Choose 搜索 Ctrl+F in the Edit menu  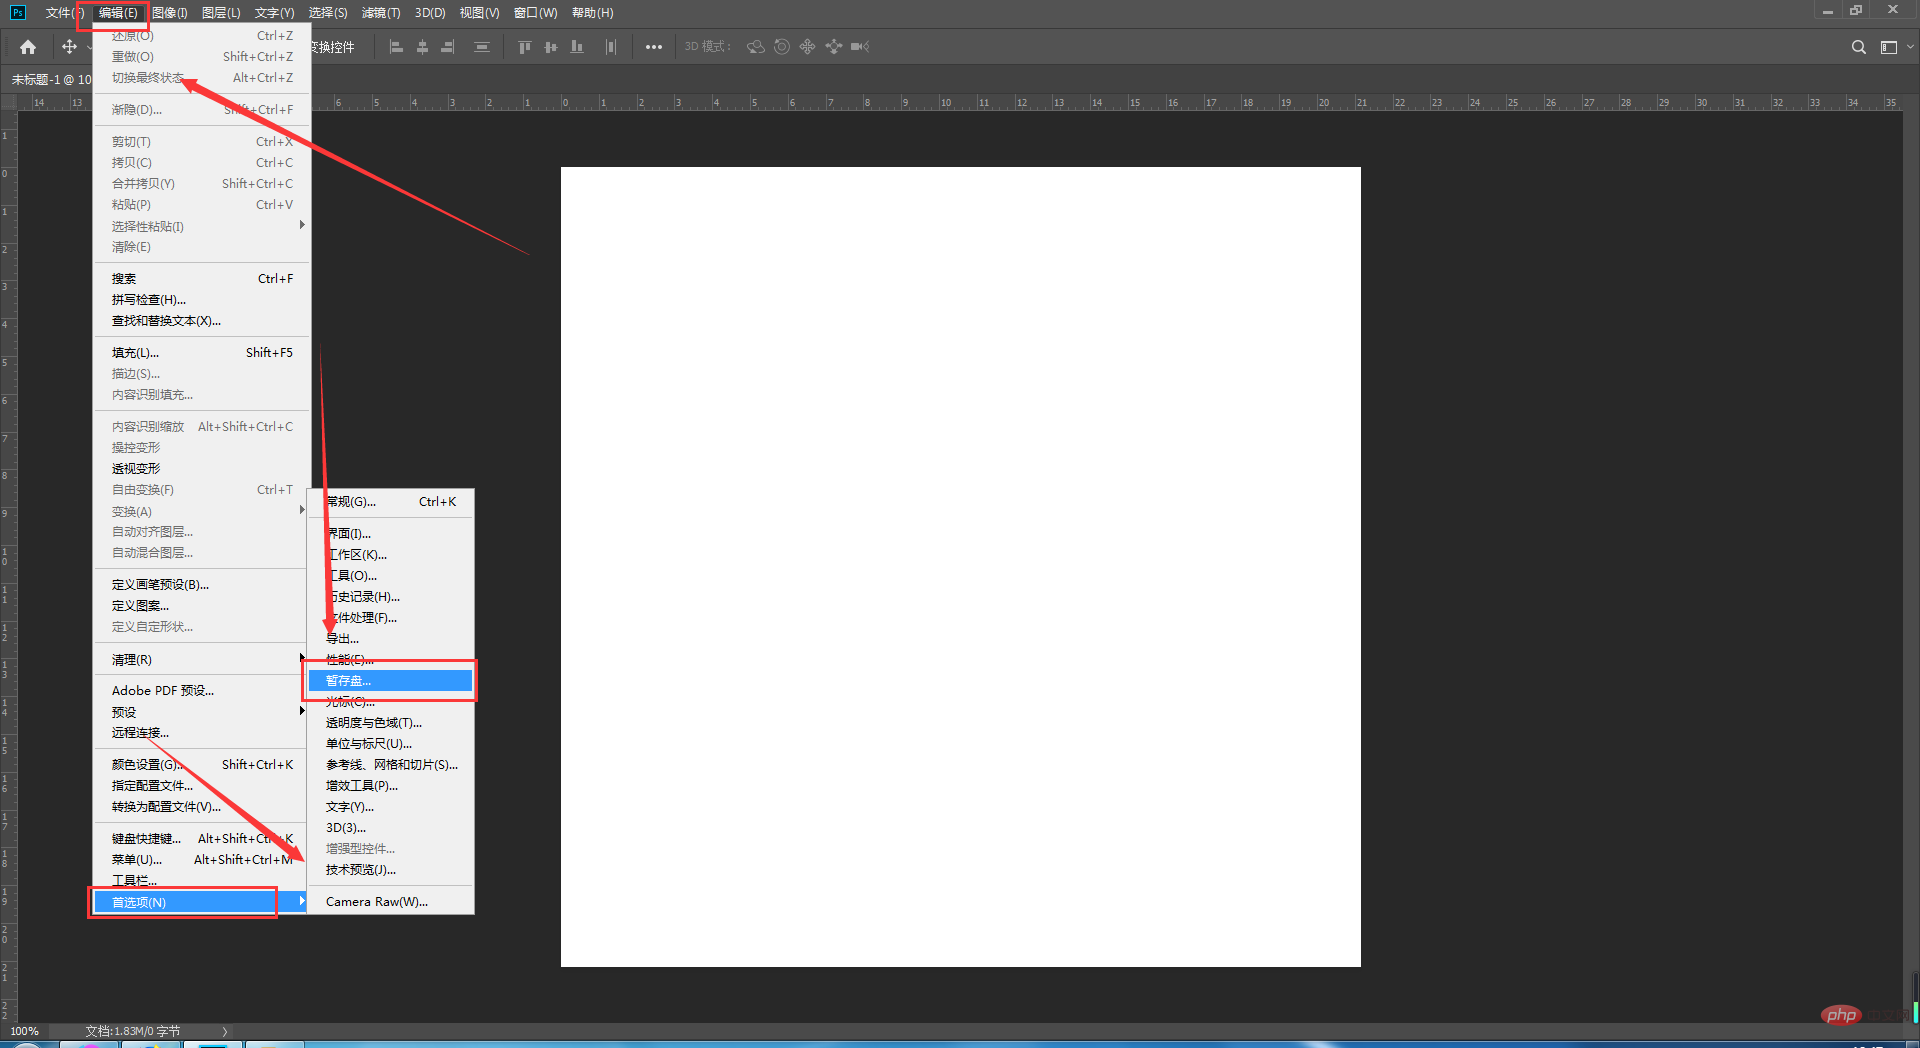point(202,279)
